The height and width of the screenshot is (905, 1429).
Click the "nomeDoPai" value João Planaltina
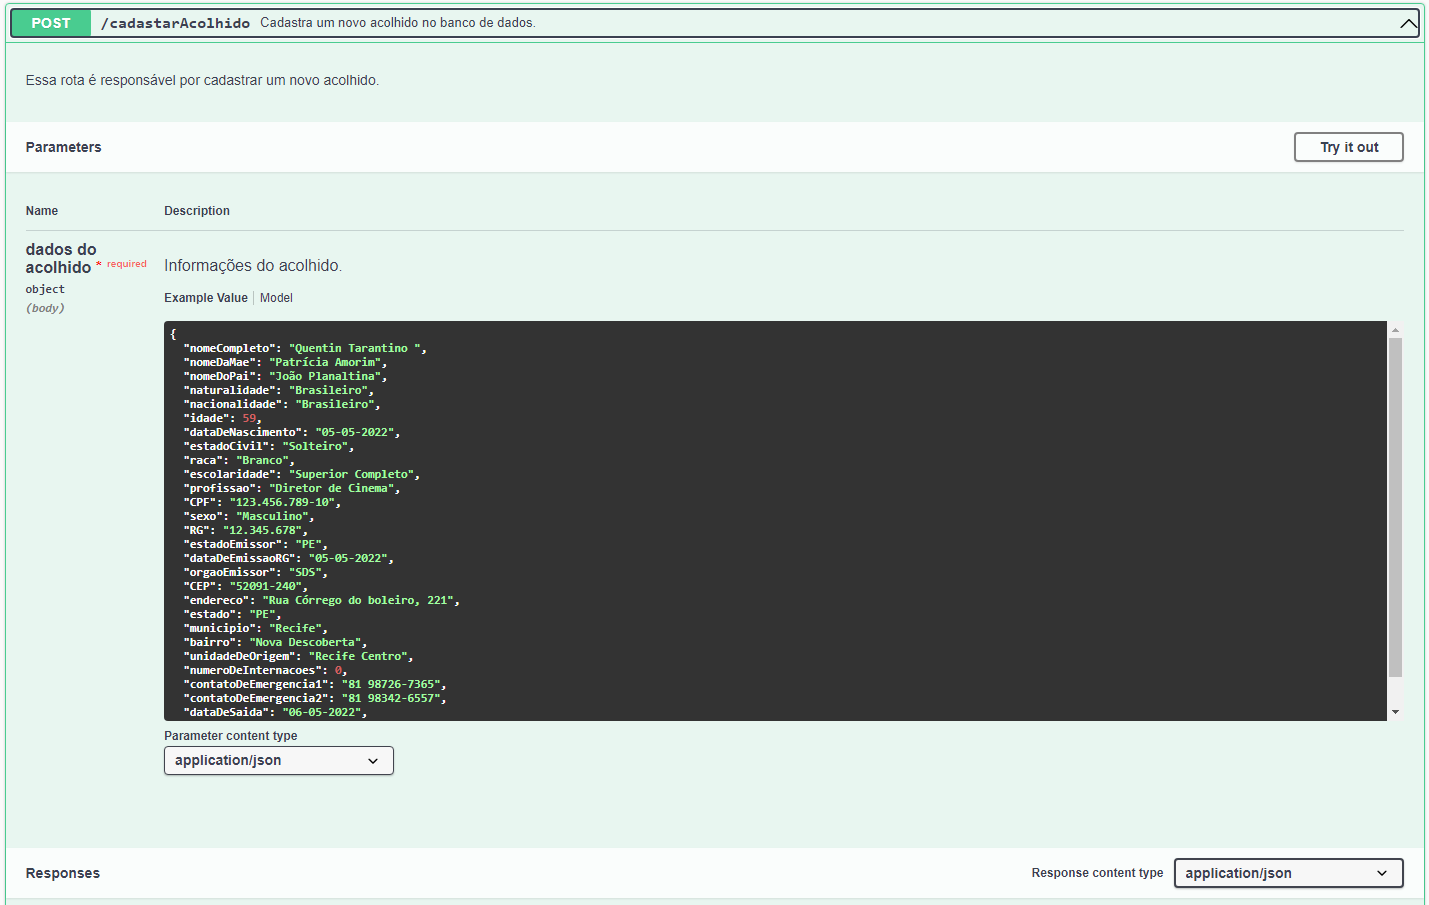325,376
